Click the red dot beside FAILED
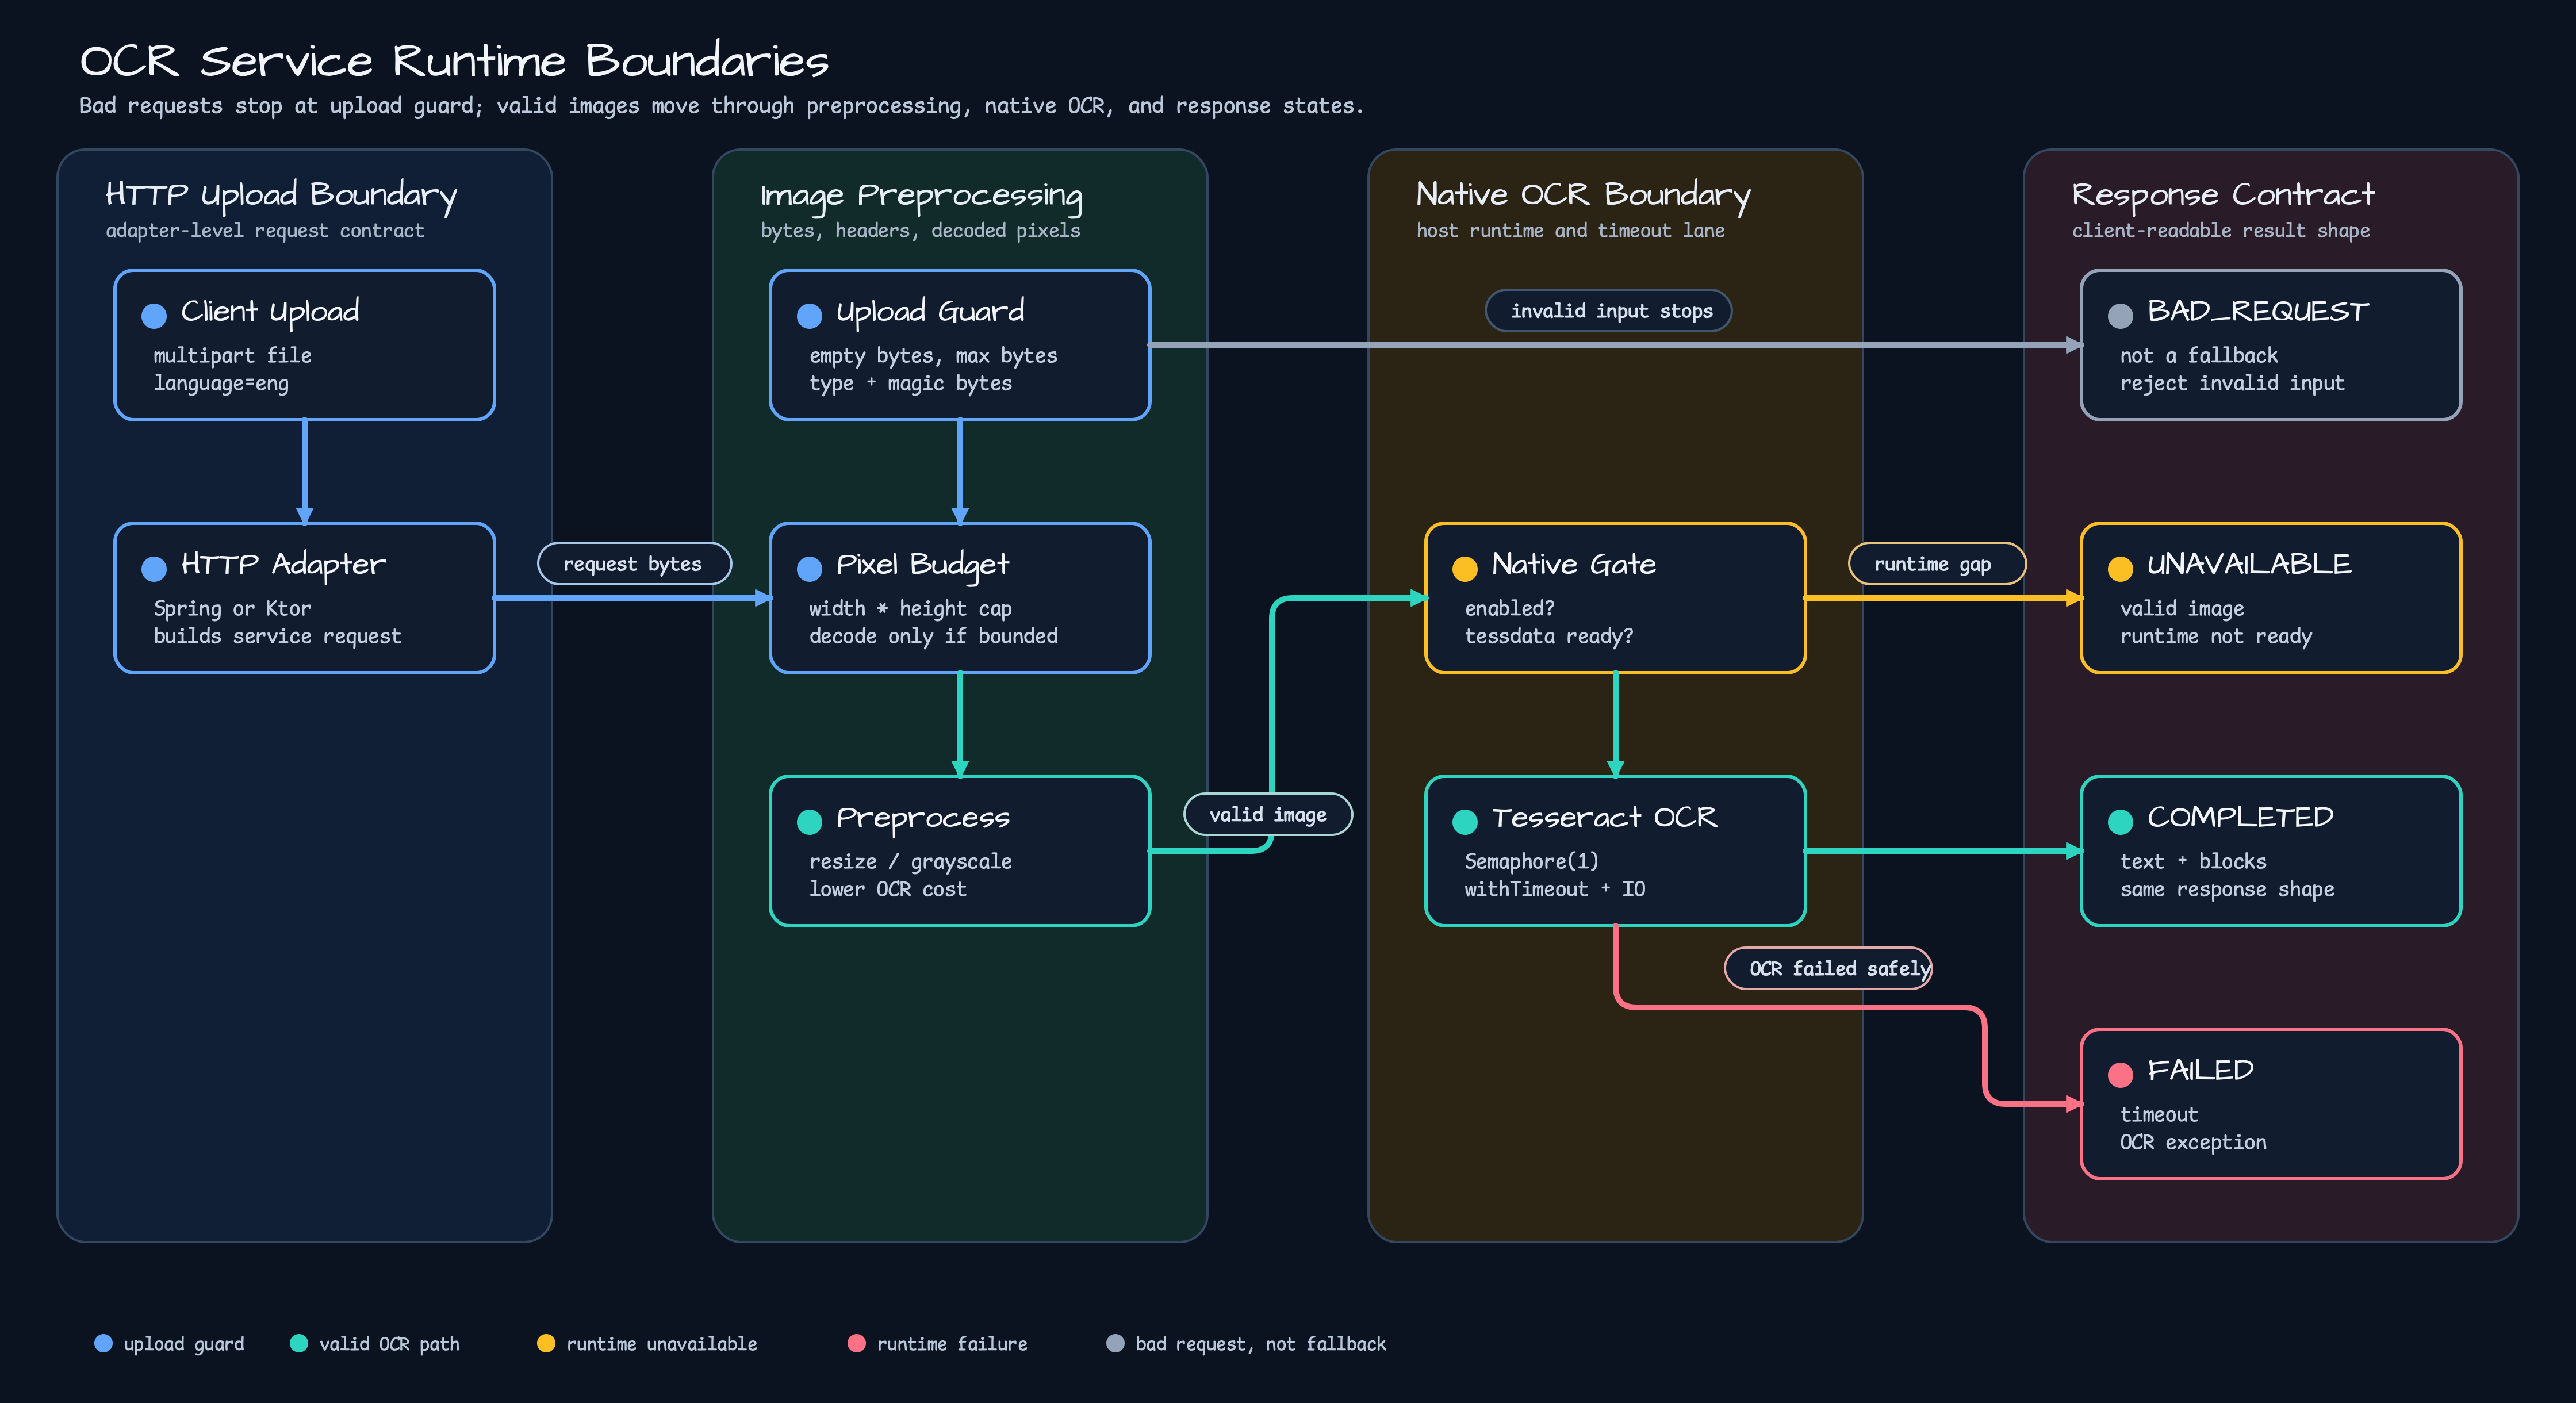The height and width of the screenshot is (1403, 2576). point(2120,1075)
